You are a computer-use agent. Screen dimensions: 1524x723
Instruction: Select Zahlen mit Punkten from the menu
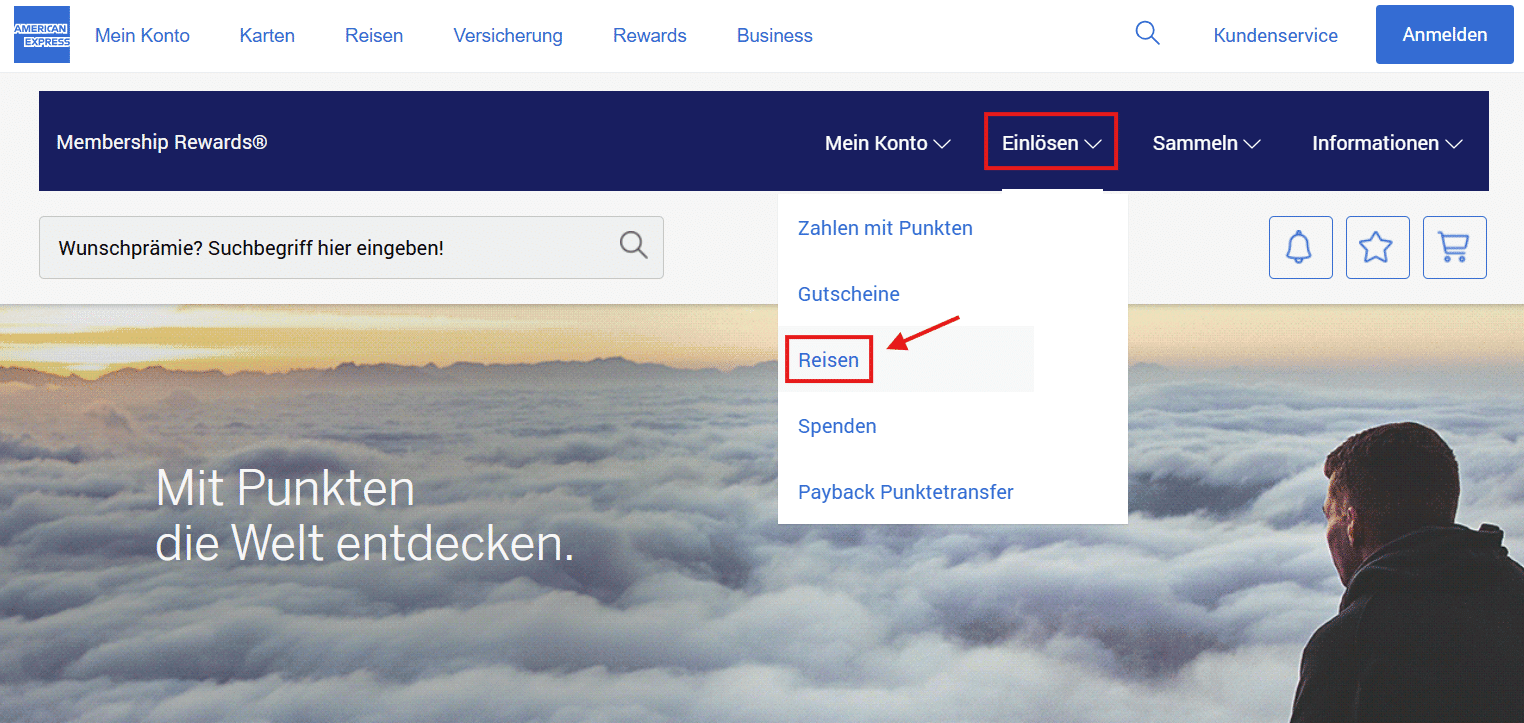click(x=884, y=228)
